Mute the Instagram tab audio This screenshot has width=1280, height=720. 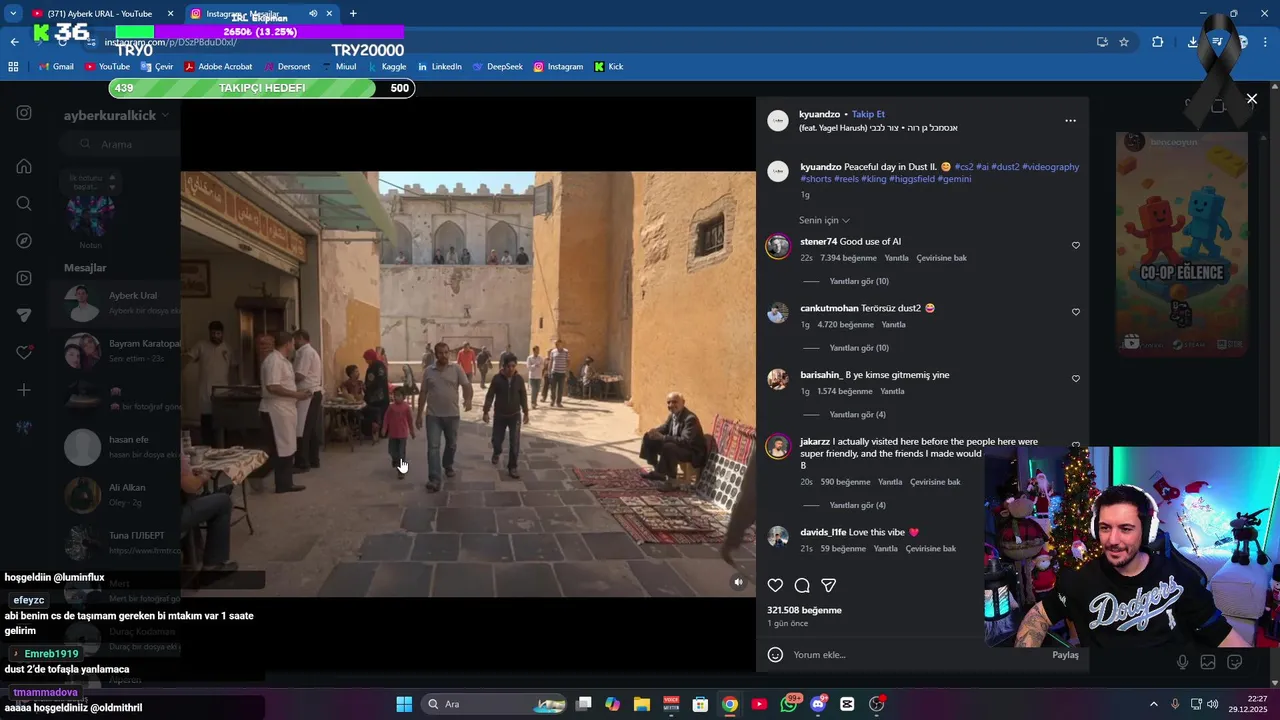[313, 13]
